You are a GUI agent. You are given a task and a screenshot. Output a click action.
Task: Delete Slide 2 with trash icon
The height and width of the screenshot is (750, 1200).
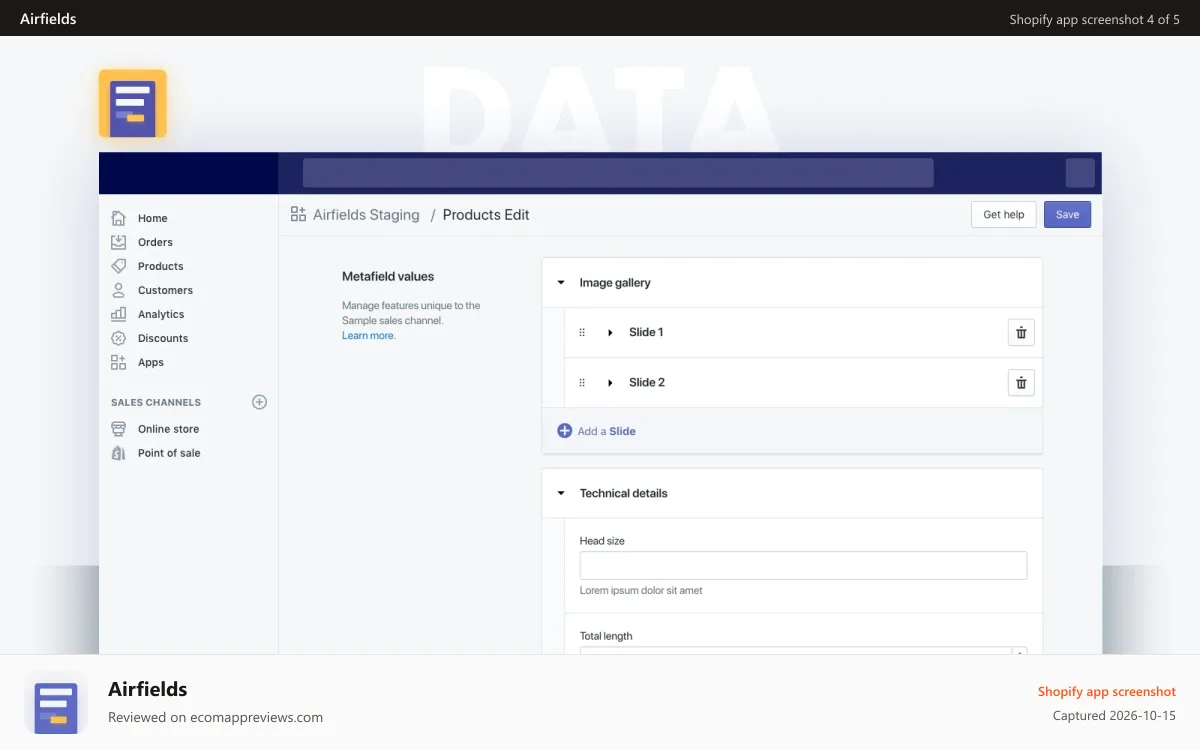point(1021,383)
